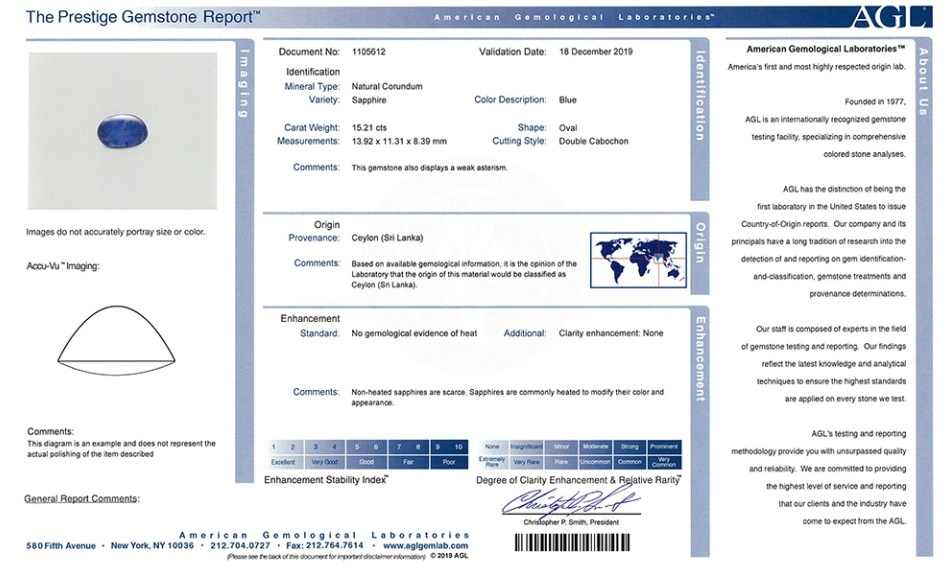Click the blue sapphire gemstone photo
The width and height of the screenshot is (952, 574).
[122, 131]
